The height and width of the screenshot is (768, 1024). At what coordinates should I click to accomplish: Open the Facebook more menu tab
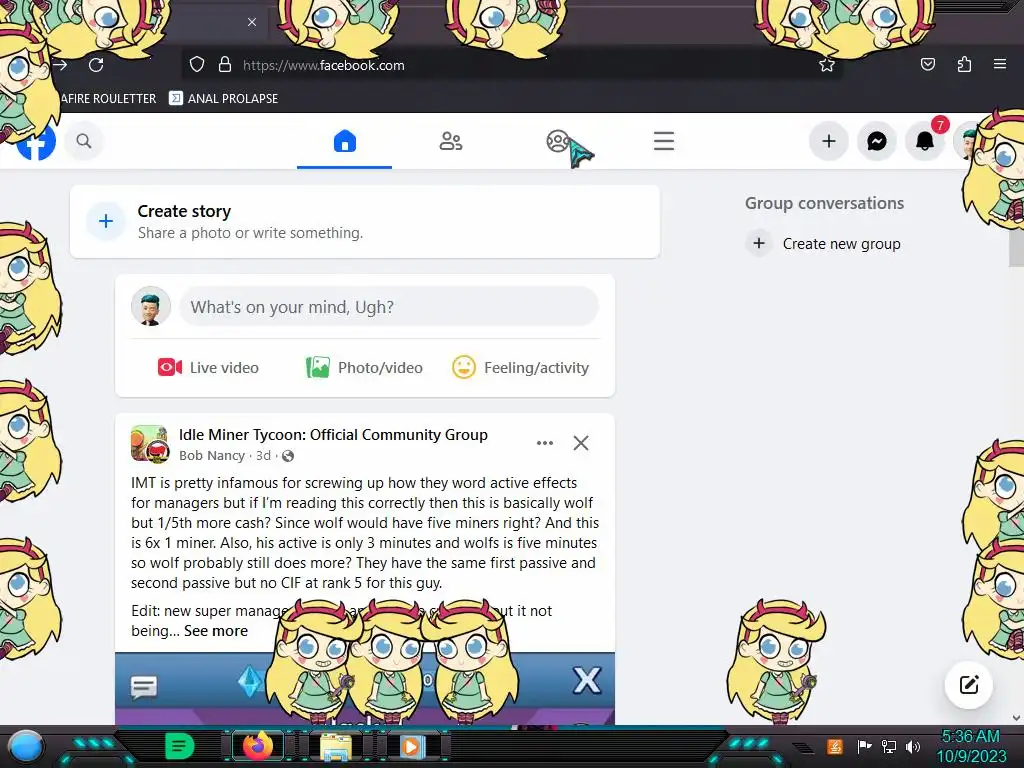point(664,141)
